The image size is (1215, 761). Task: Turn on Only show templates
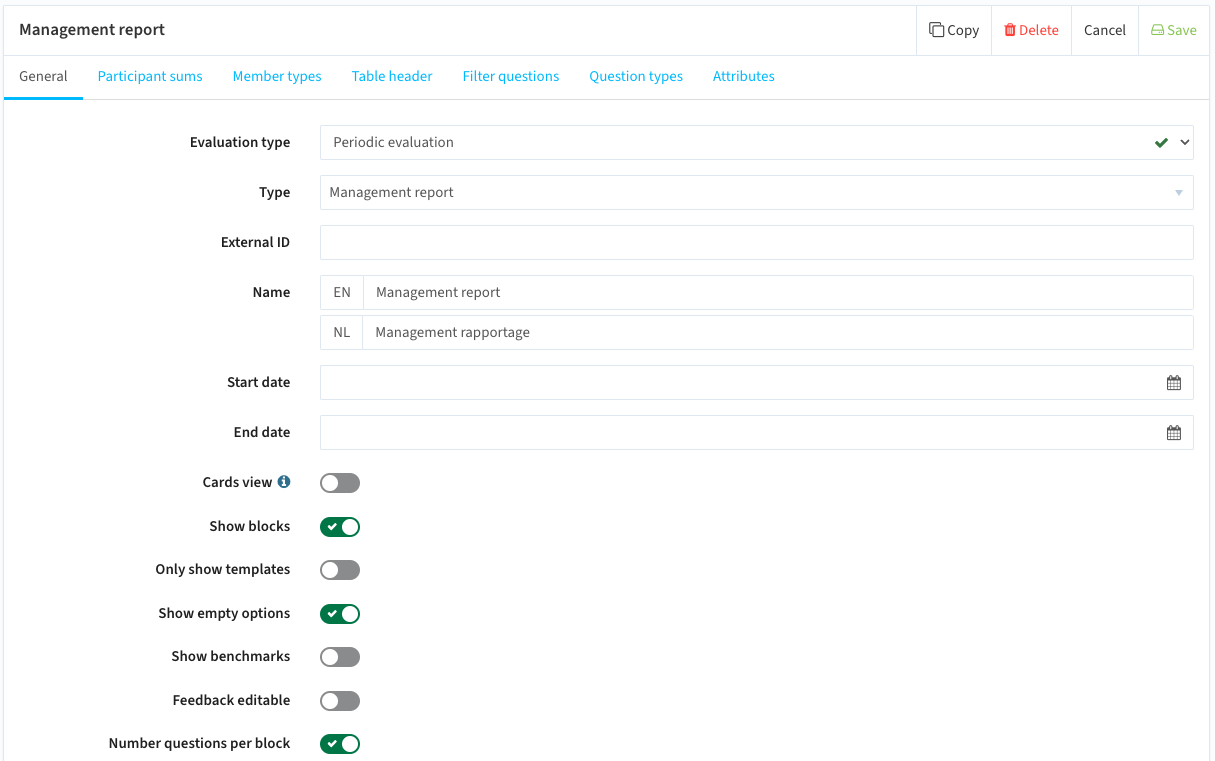tap(340, 570)
